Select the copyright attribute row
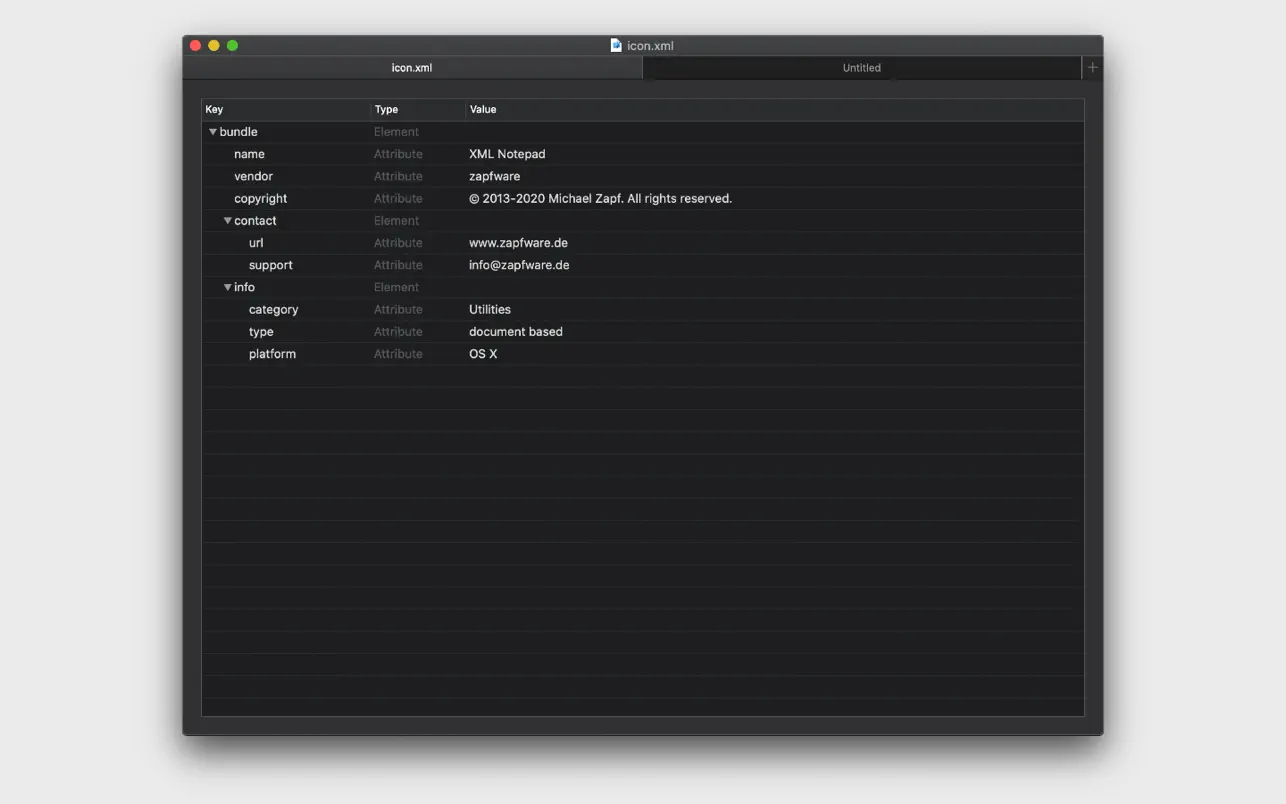This screenshot has height=804, width=1286. (260, 198)
